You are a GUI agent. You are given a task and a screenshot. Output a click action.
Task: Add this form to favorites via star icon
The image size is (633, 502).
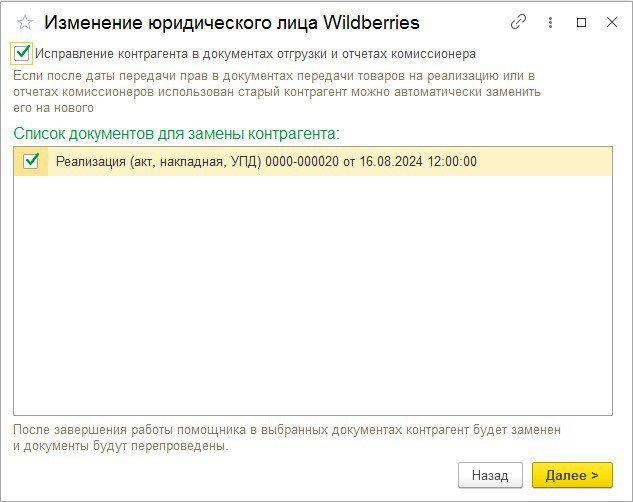25,22
